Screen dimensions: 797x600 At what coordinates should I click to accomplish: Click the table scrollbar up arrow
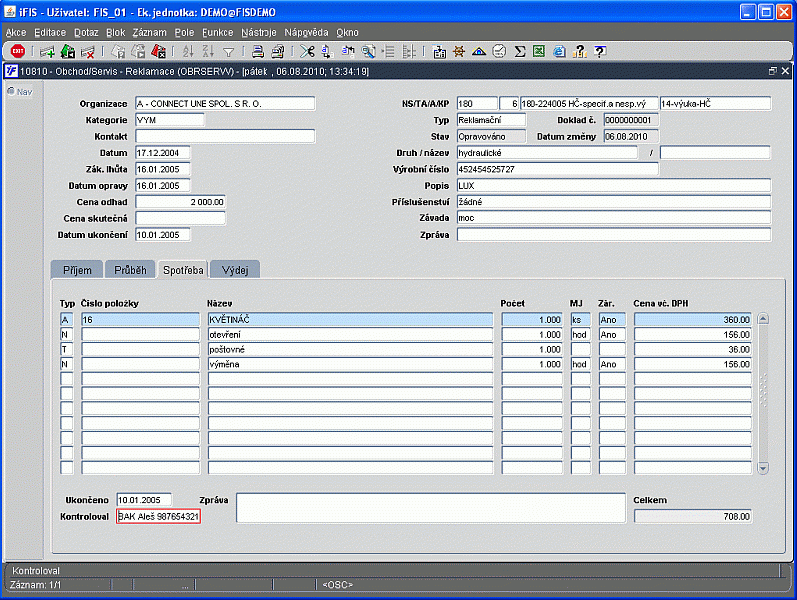pyautogui.click(x=763, y=319)
